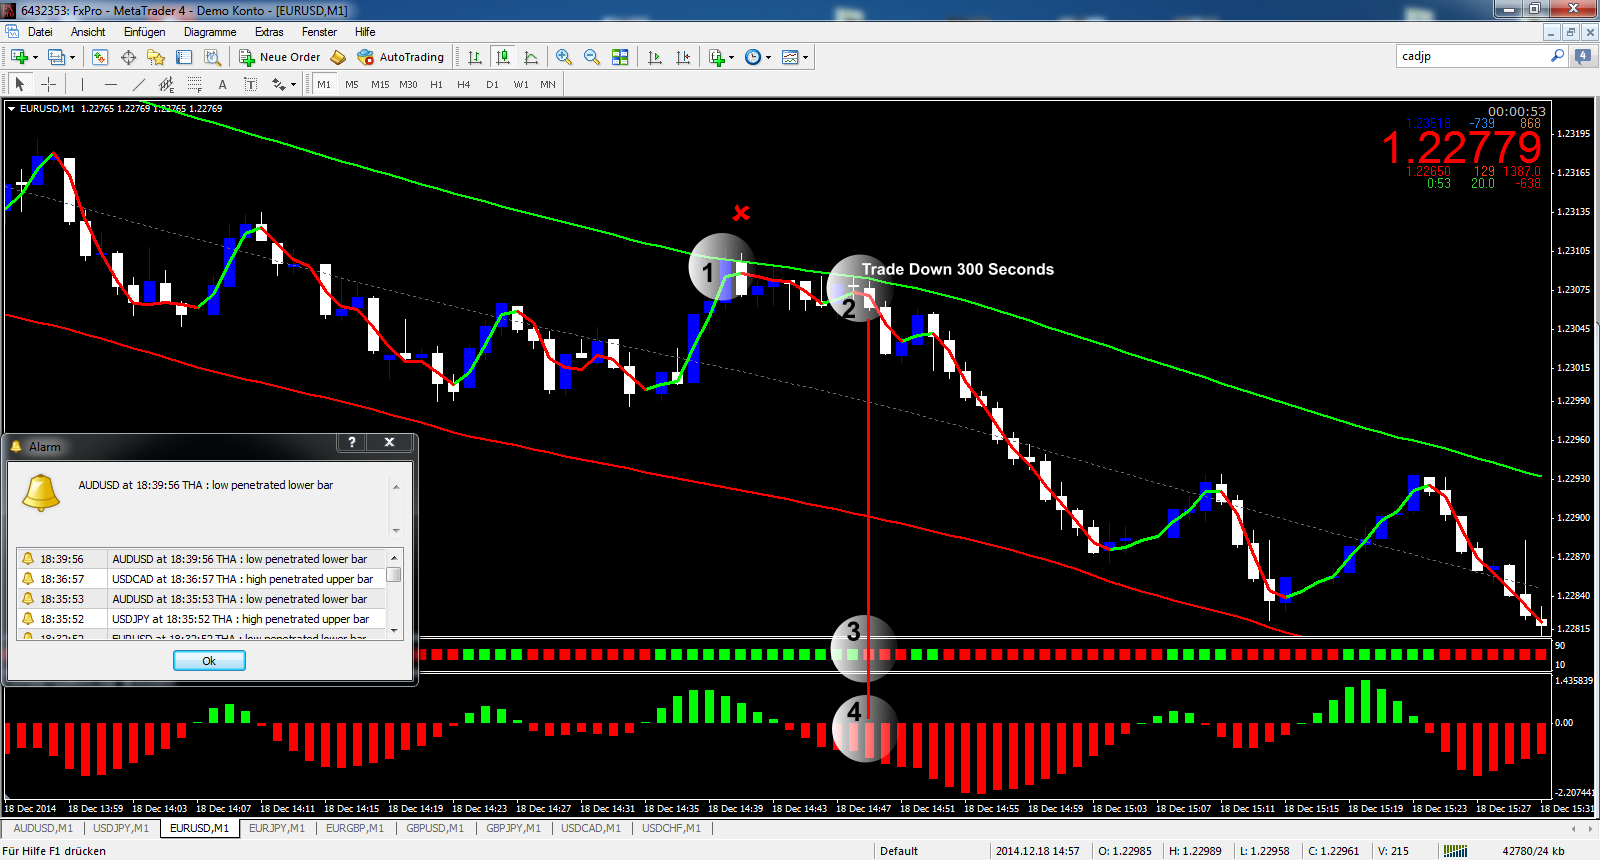Toggle chart shift from the right edge
The height and width of the screenshot is (860, 1600).
coord(683,57)
